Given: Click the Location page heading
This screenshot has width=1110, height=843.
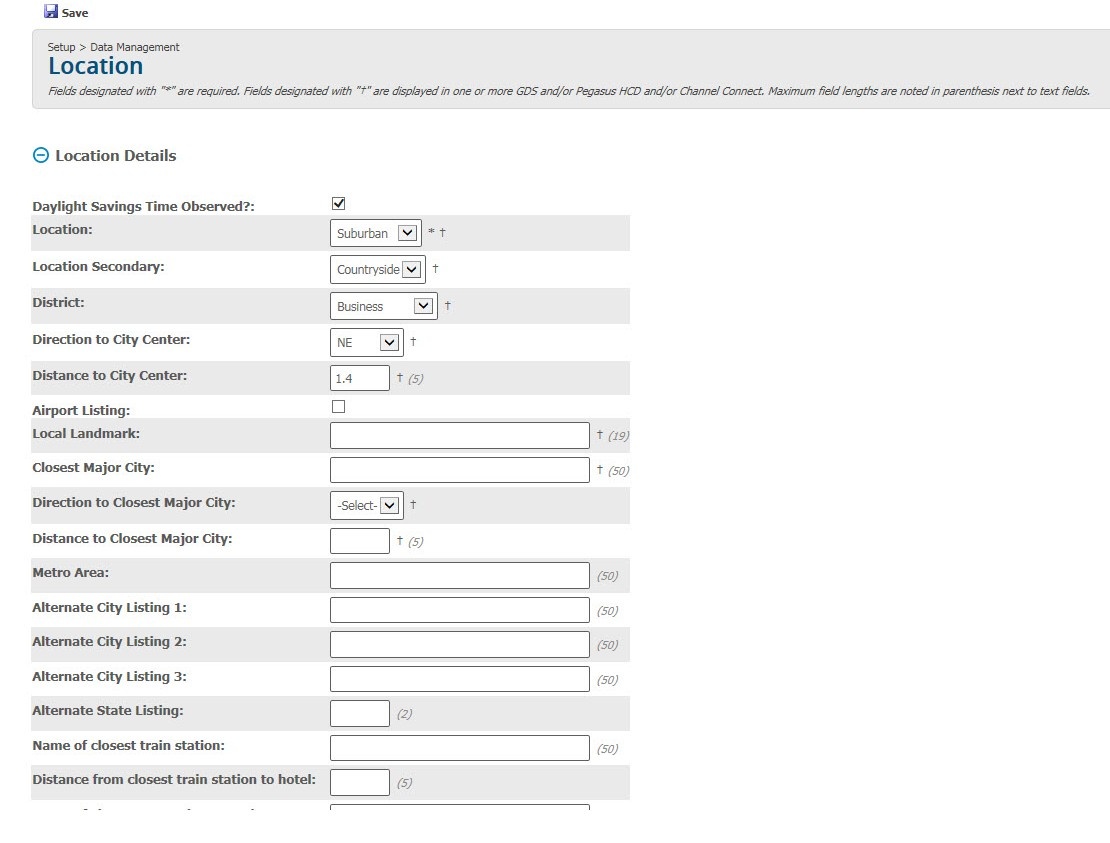Looking at the screenshot, I should tap(96, 66).
